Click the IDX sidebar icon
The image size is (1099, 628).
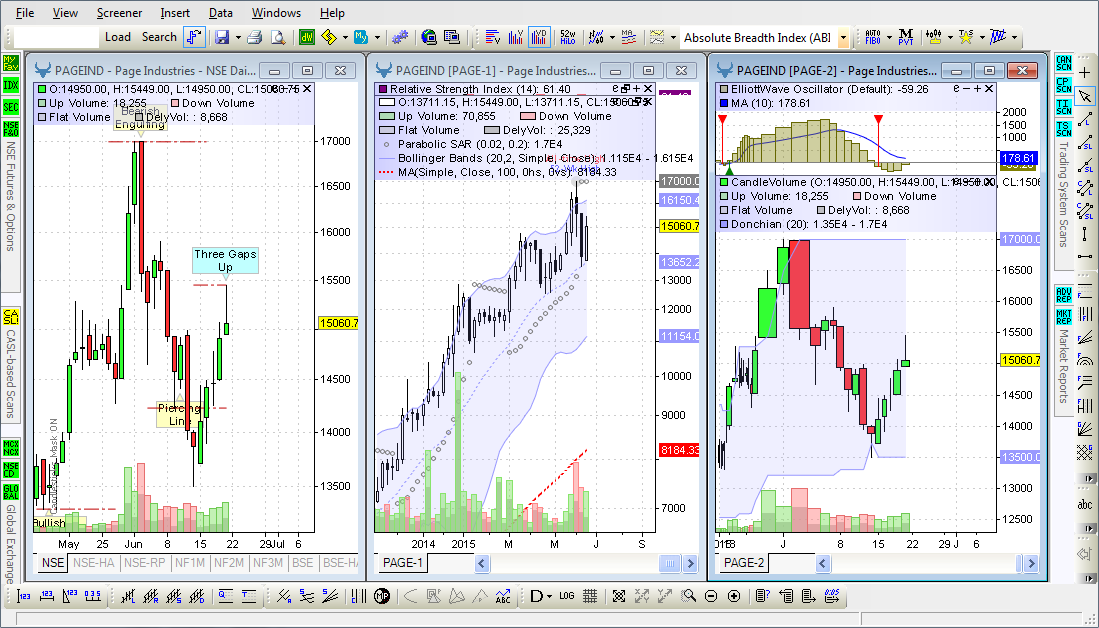pos(11,86)
